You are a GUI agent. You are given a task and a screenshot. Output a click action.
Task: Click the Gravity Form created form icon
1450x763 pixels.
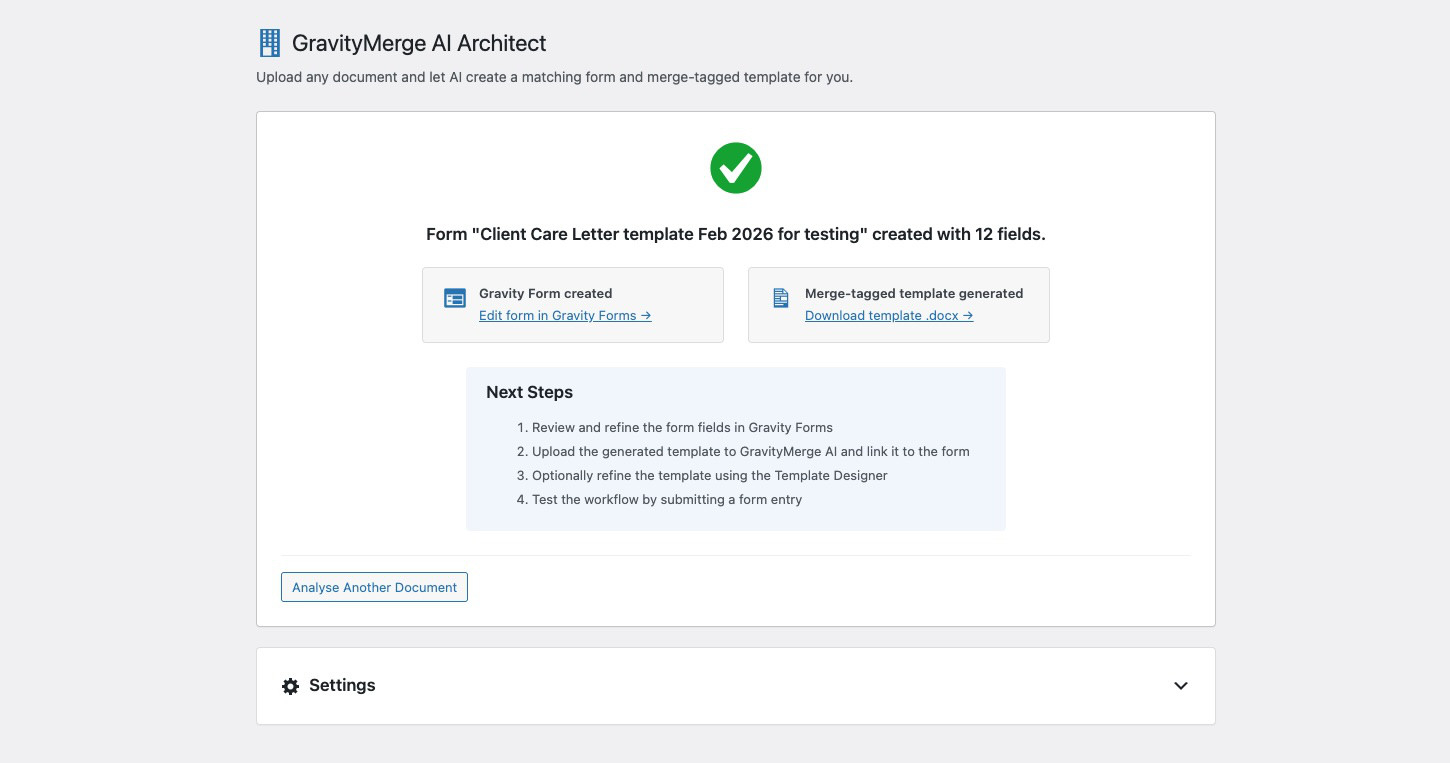pyautogui.click(x=455, y=298)
